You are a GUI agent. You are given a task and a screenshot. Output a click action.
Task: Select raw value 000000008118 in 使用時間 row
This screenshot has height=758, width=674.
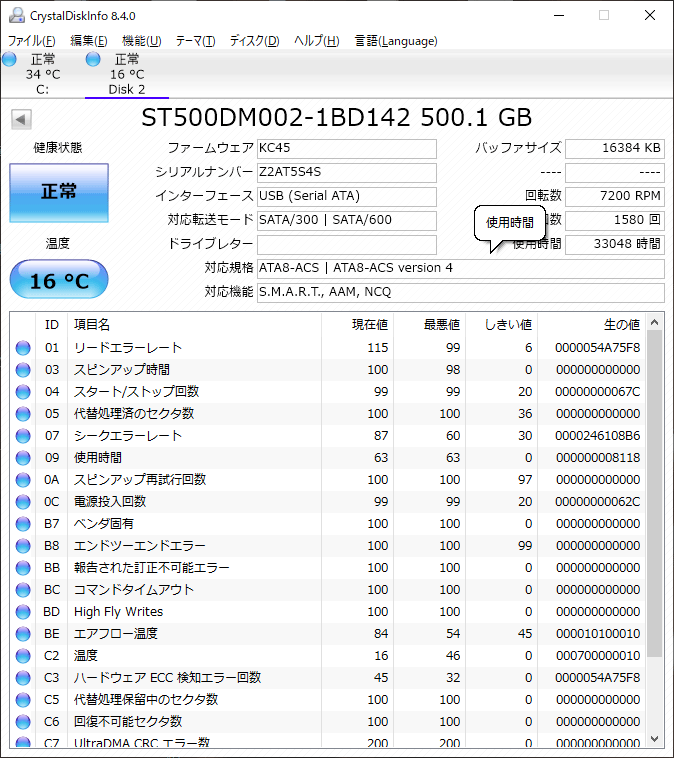(x=598, y=458)
